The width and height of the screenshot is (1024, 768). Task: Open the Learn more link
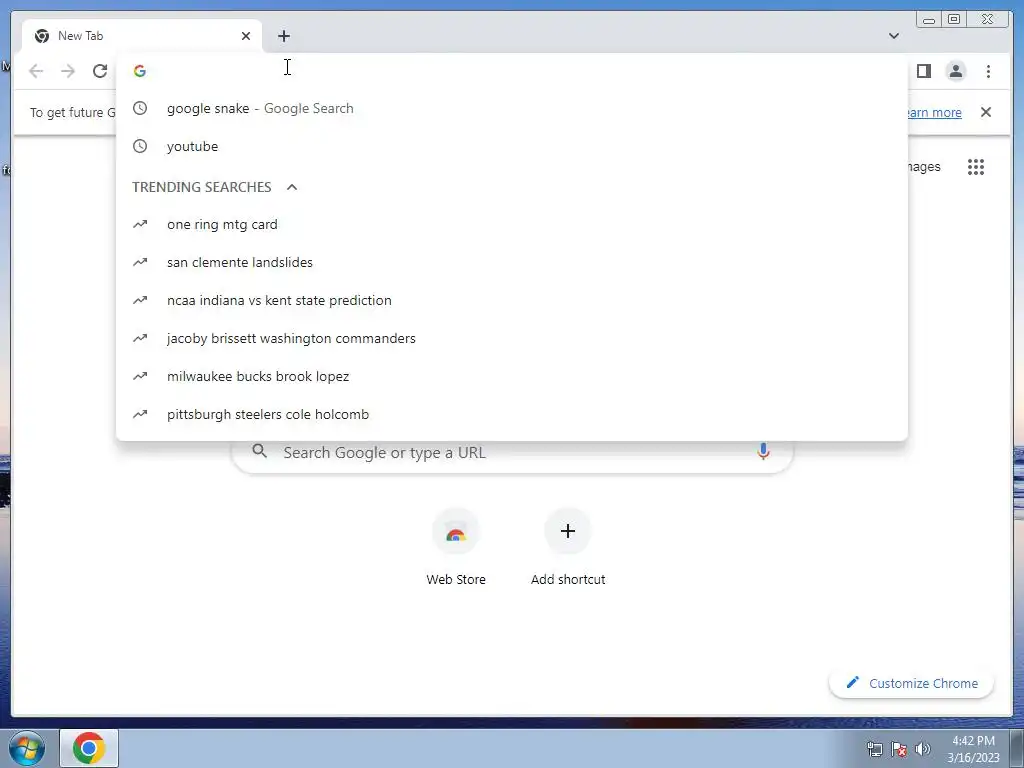934,112
